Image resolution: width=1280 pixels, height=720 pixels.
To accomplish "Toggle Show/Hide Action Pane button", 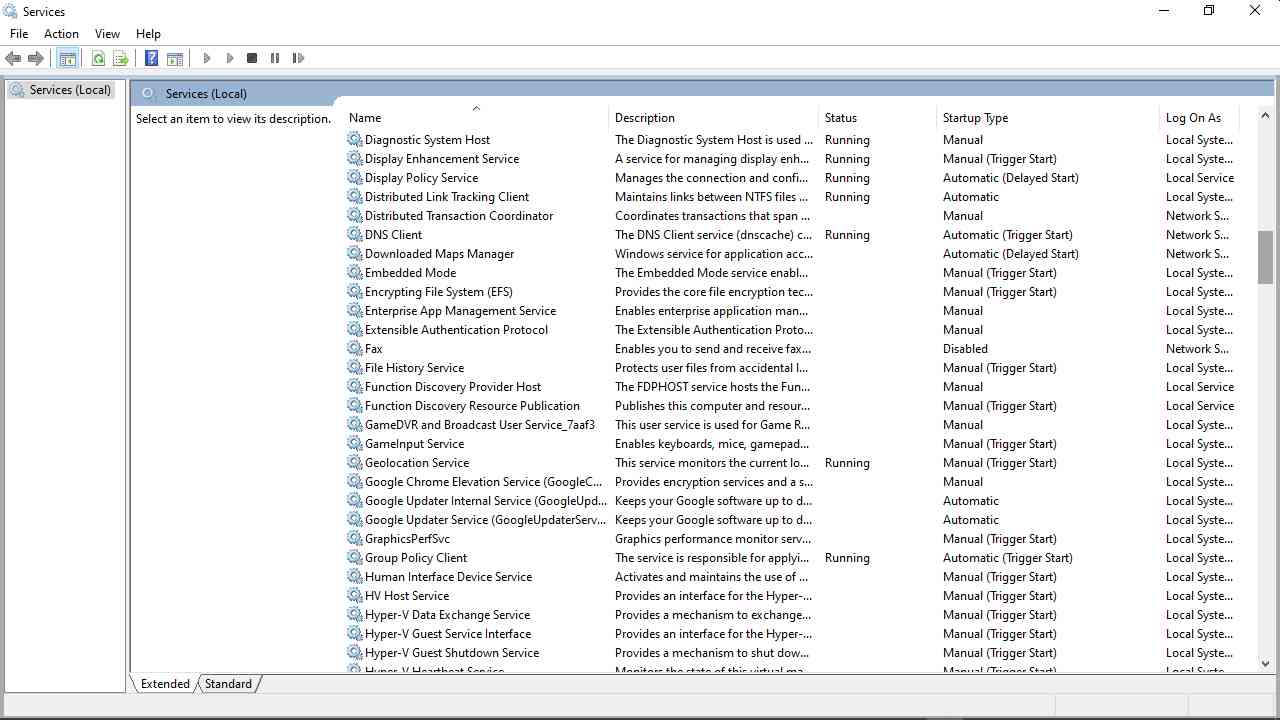I will pos(175,58).
